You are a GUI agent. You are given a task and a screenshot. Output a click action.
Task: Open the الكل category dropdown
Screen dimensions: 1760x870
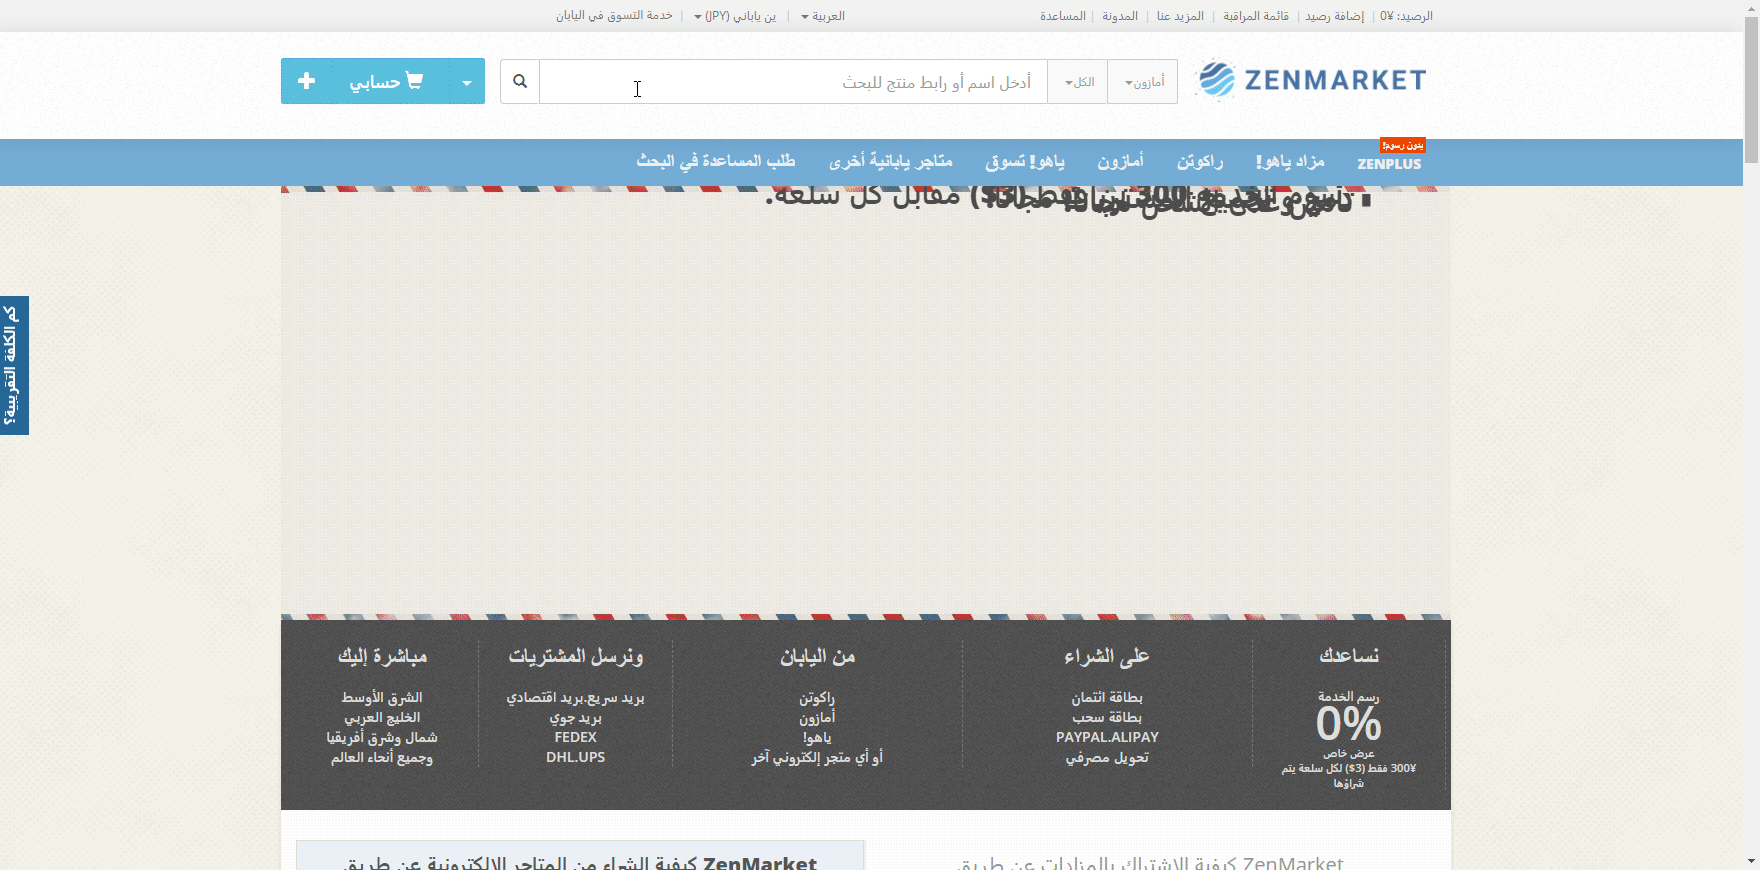pyautogui.click(x=1078, y=82)
